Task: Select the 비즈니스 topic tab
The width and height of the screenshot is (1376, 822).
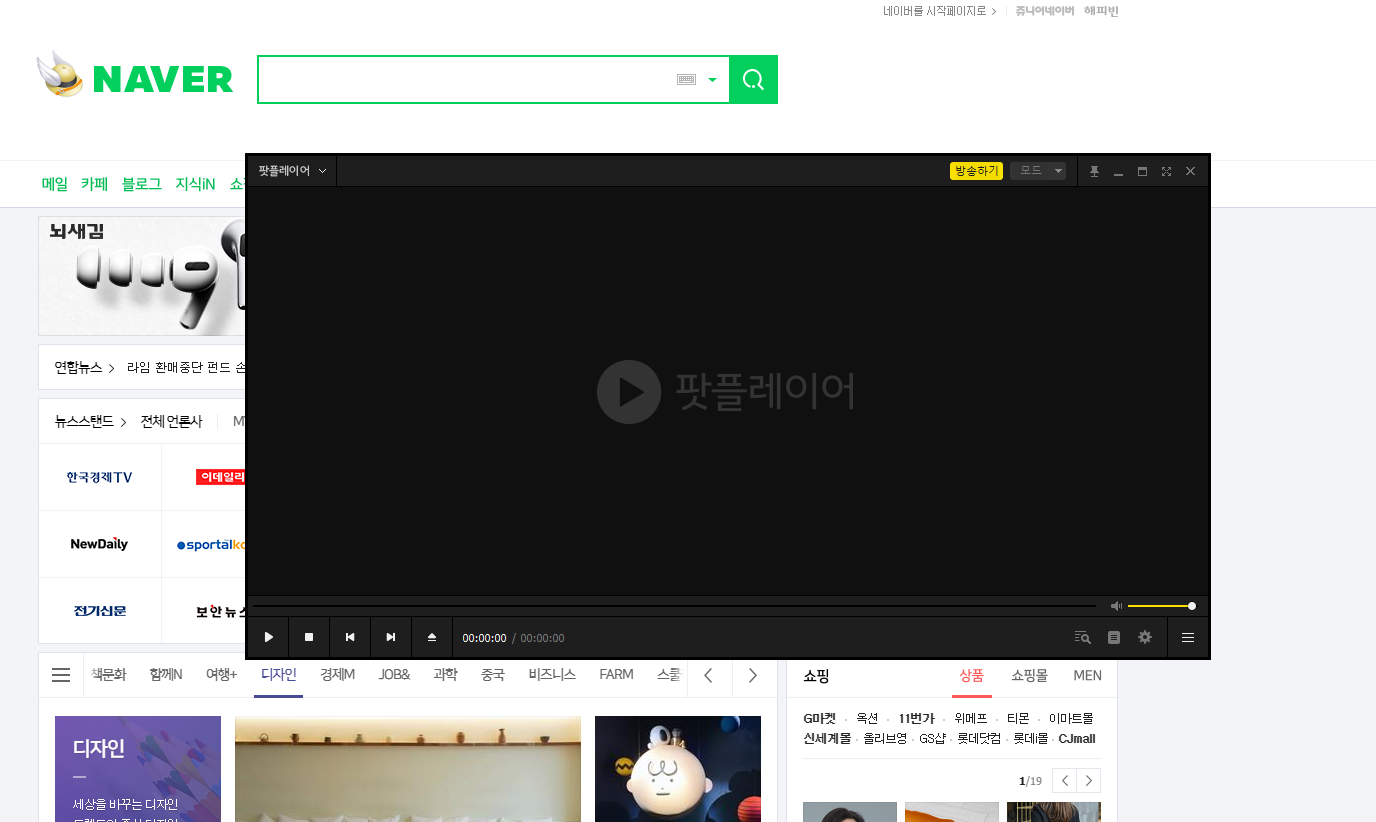Action: 552,675
